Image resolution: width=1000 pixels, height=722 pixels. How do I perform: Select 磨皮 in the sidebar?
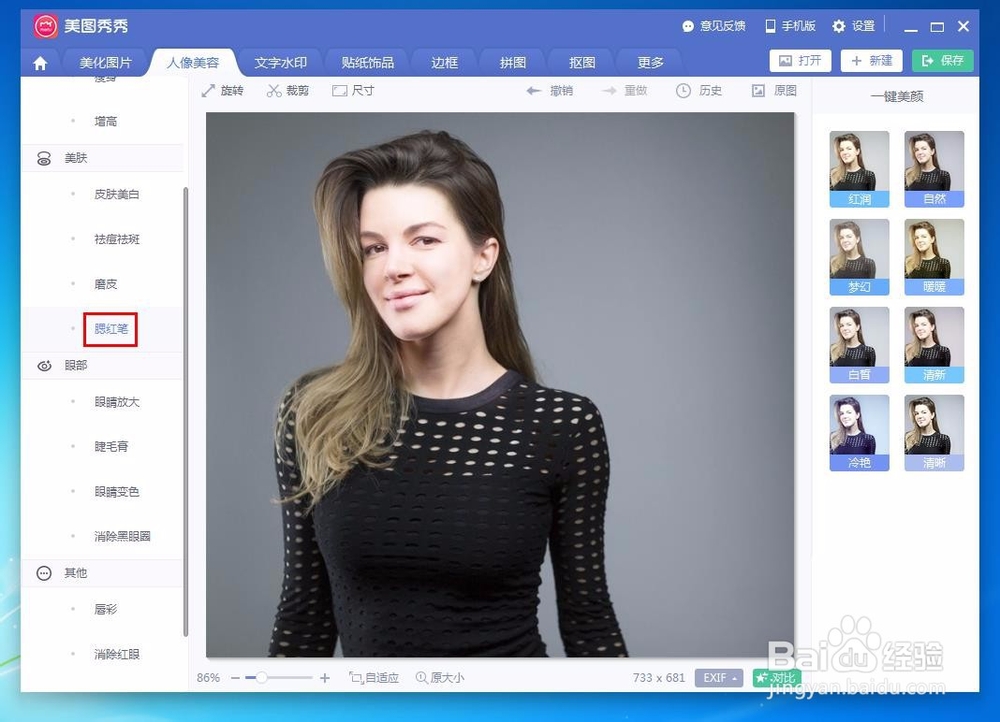(105, 284)
